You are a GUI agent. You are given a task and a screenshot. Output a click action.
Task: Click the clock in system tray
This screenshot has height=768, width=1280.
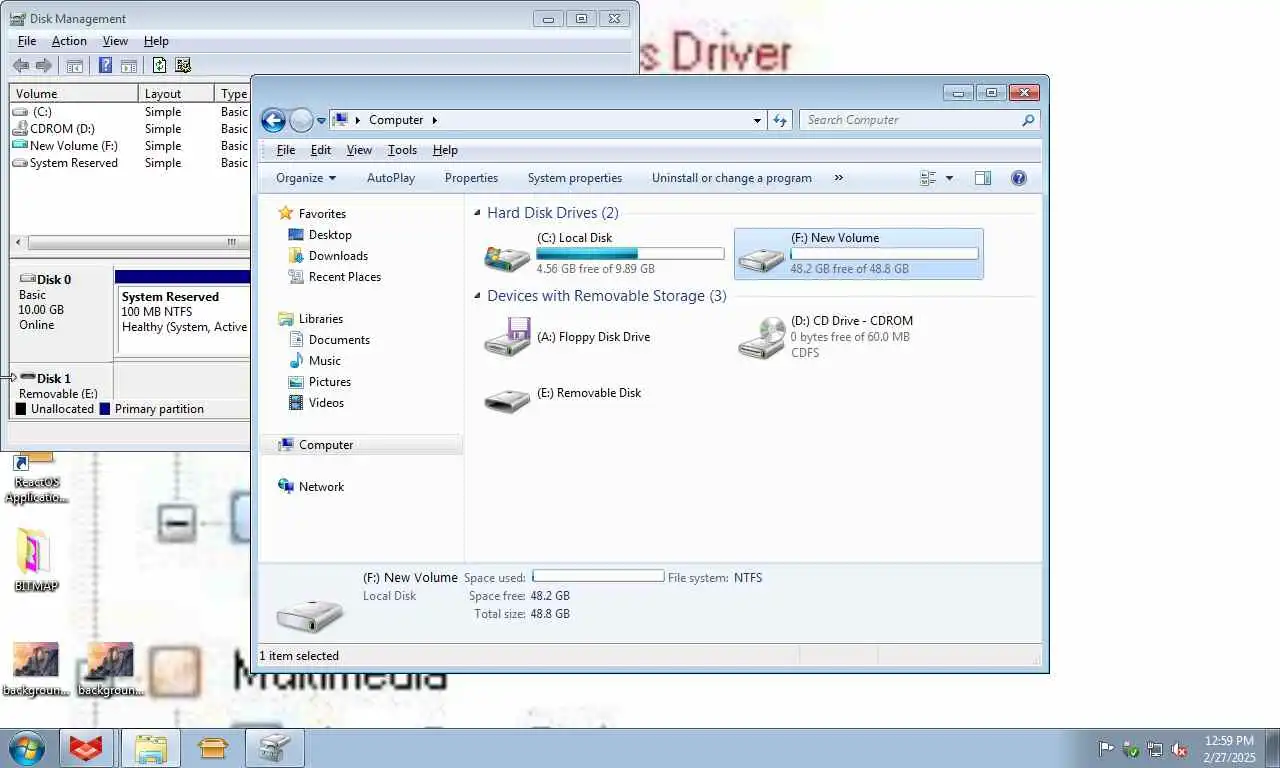coord(1229,749)
